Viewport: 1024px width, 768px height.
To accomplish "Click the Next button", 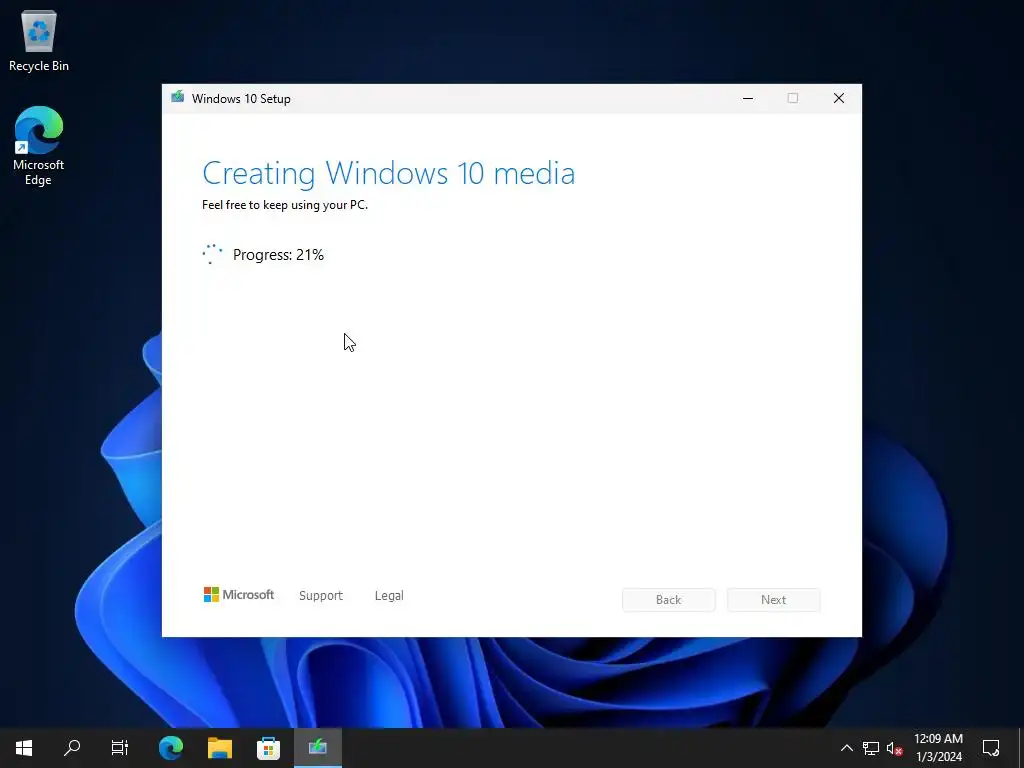I will (x=774, y=600).
